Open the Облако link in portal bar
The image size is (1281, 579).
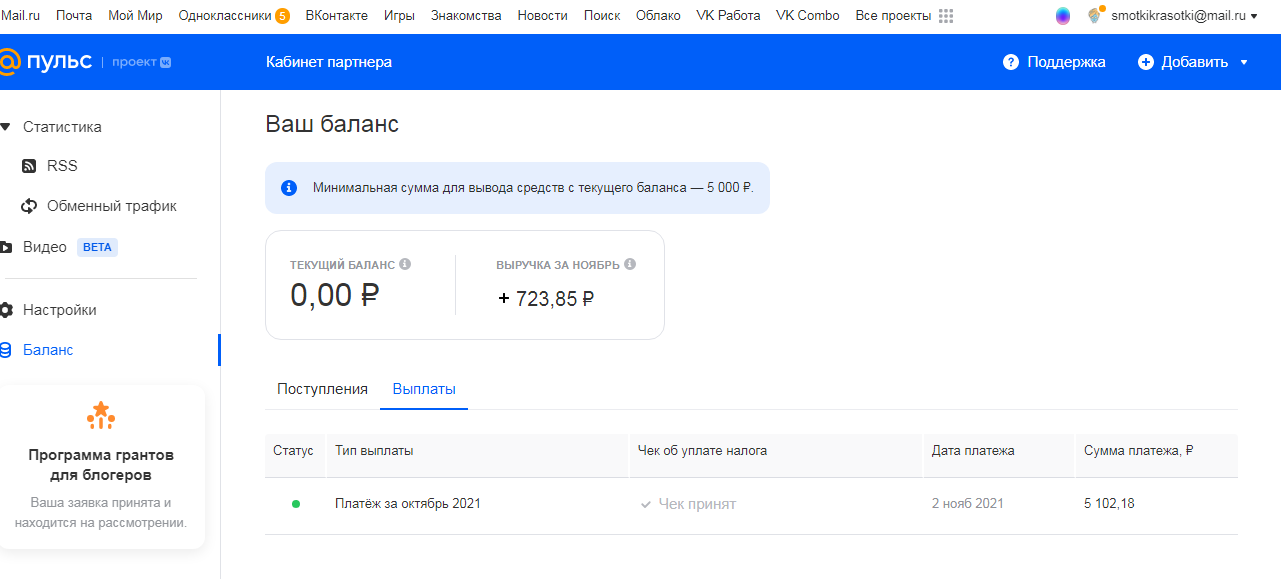coord(658,16)
